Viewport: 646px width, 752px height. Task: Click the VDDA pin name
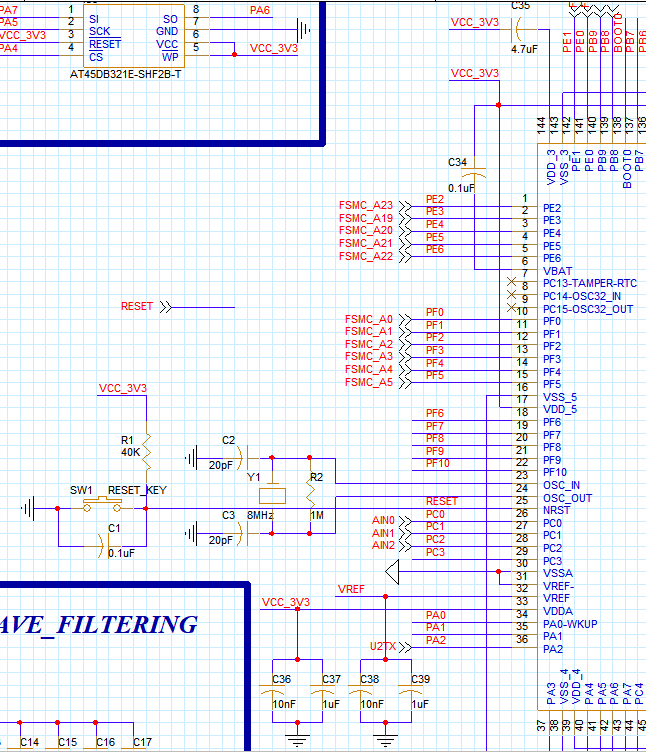coord(558,611)
